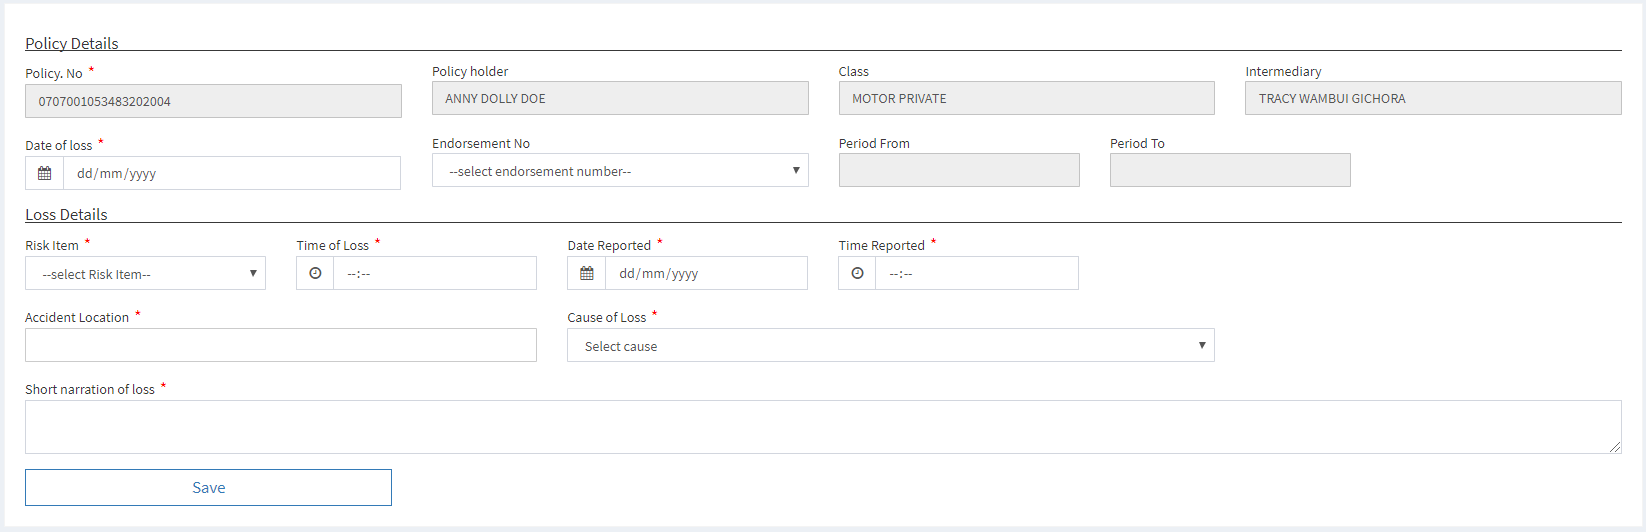Expand the Risk Item selector

click(x=145, y=274)
